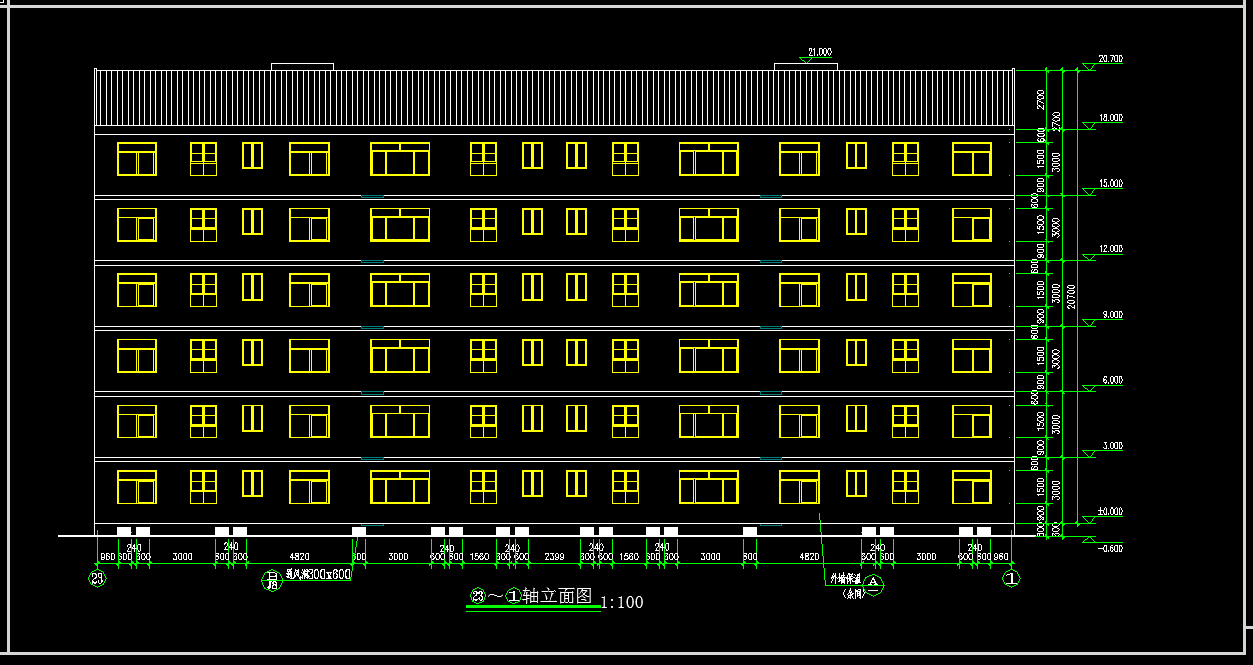1253x665 pixels.
Task: Pick the detail index bubble beside 通风洞300x600
Action: 271,580
